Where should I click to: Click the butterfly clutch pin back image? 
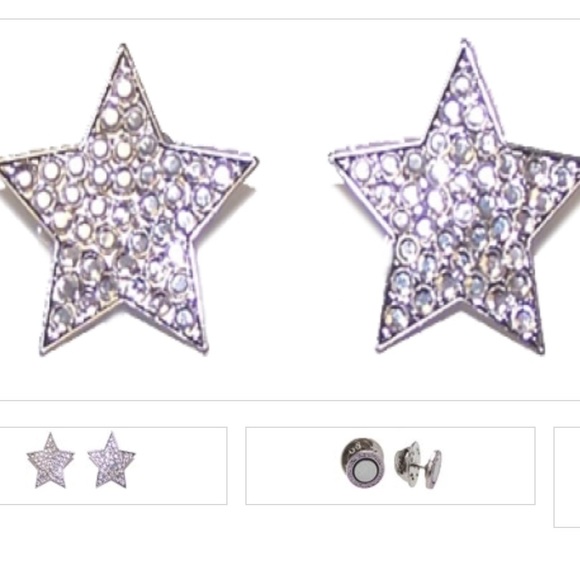pos(418,465)
